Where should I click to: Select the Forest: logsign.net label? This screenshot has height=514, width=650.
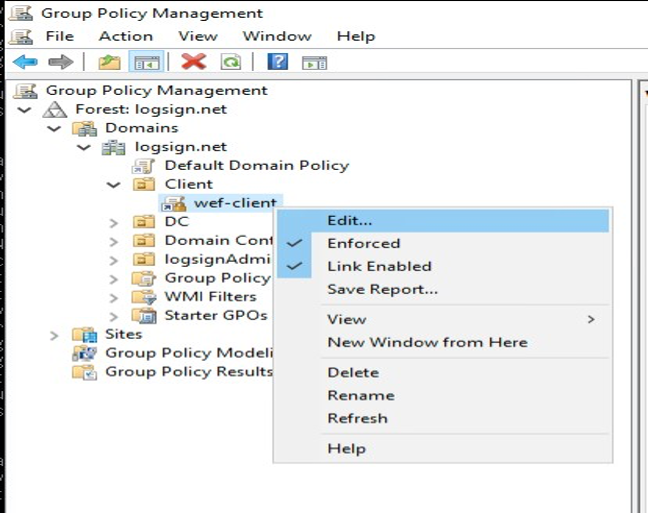coord(151,109)
